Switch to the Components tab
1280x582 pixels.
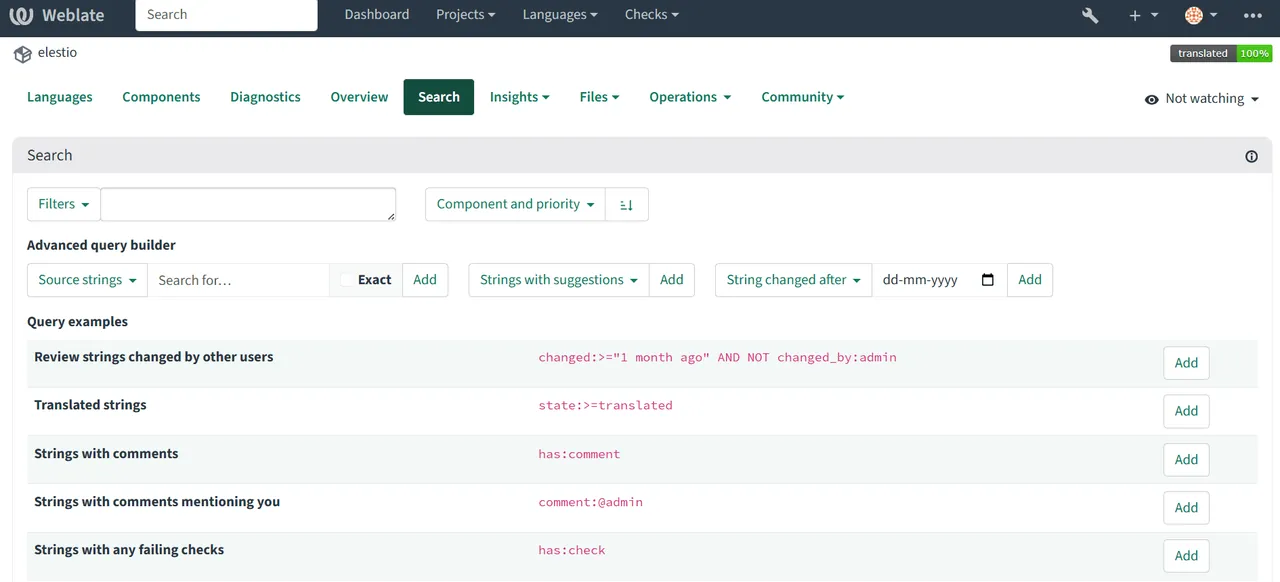(161, 97)
